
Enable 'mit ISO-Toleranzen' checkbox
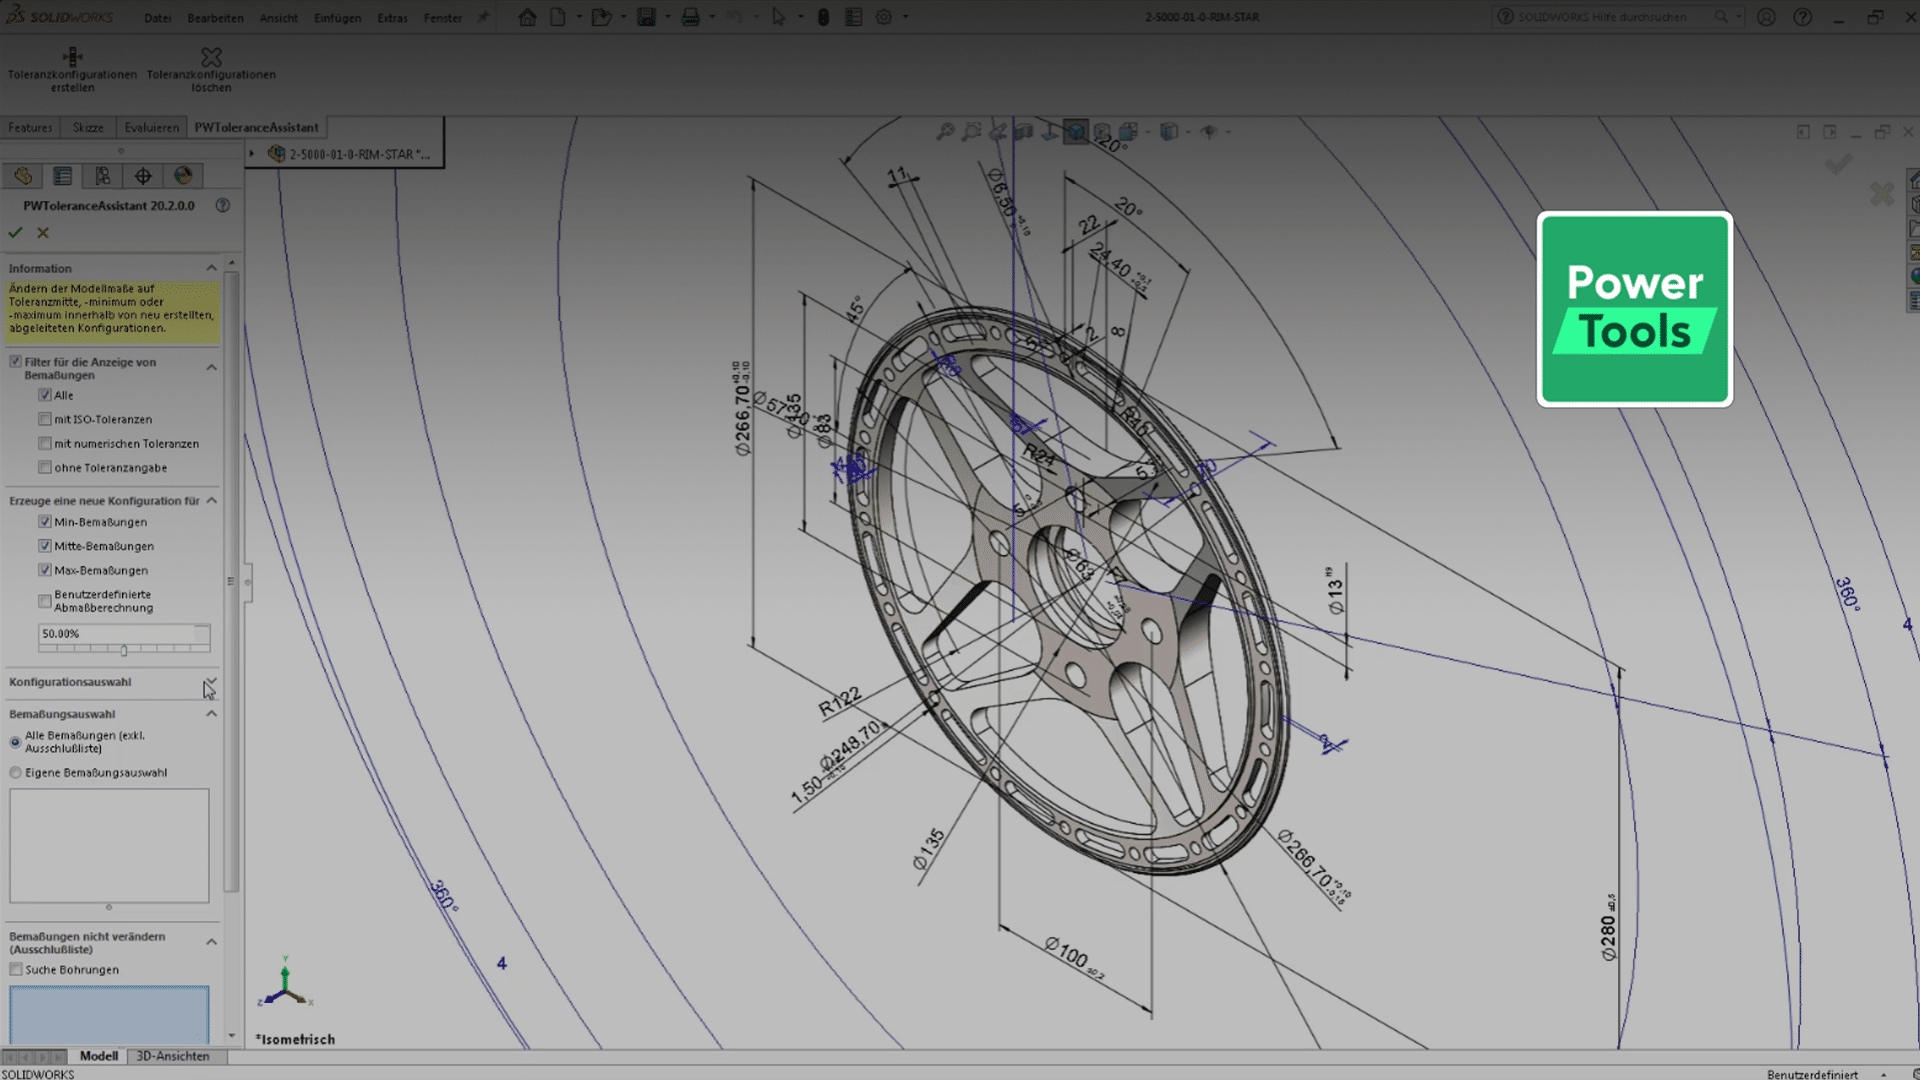[45, 419]
